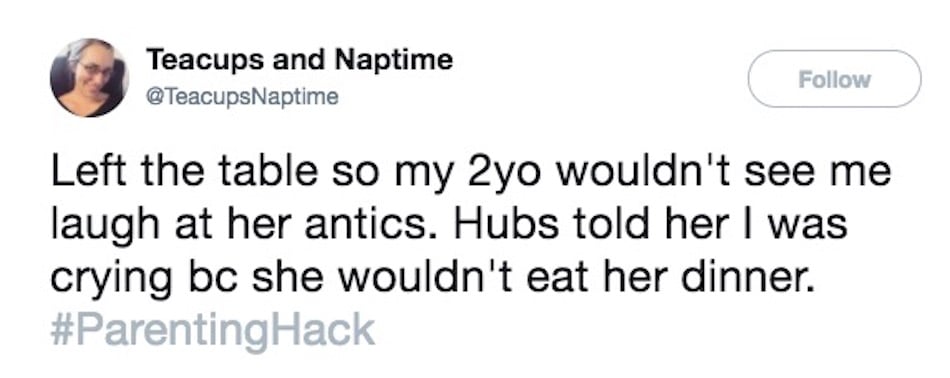Click the Follow button

click(x=834, y=79)
